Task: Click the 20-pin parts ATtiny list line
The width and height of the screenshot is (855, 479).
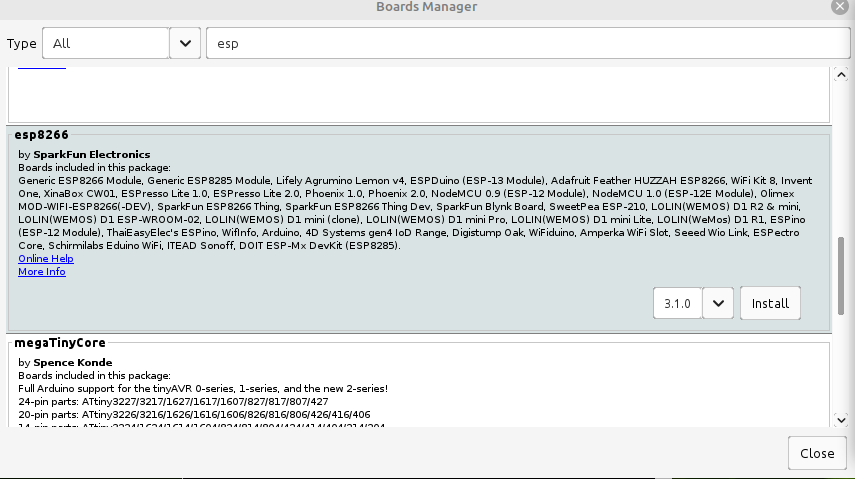Action: click(x=194, y=415)
